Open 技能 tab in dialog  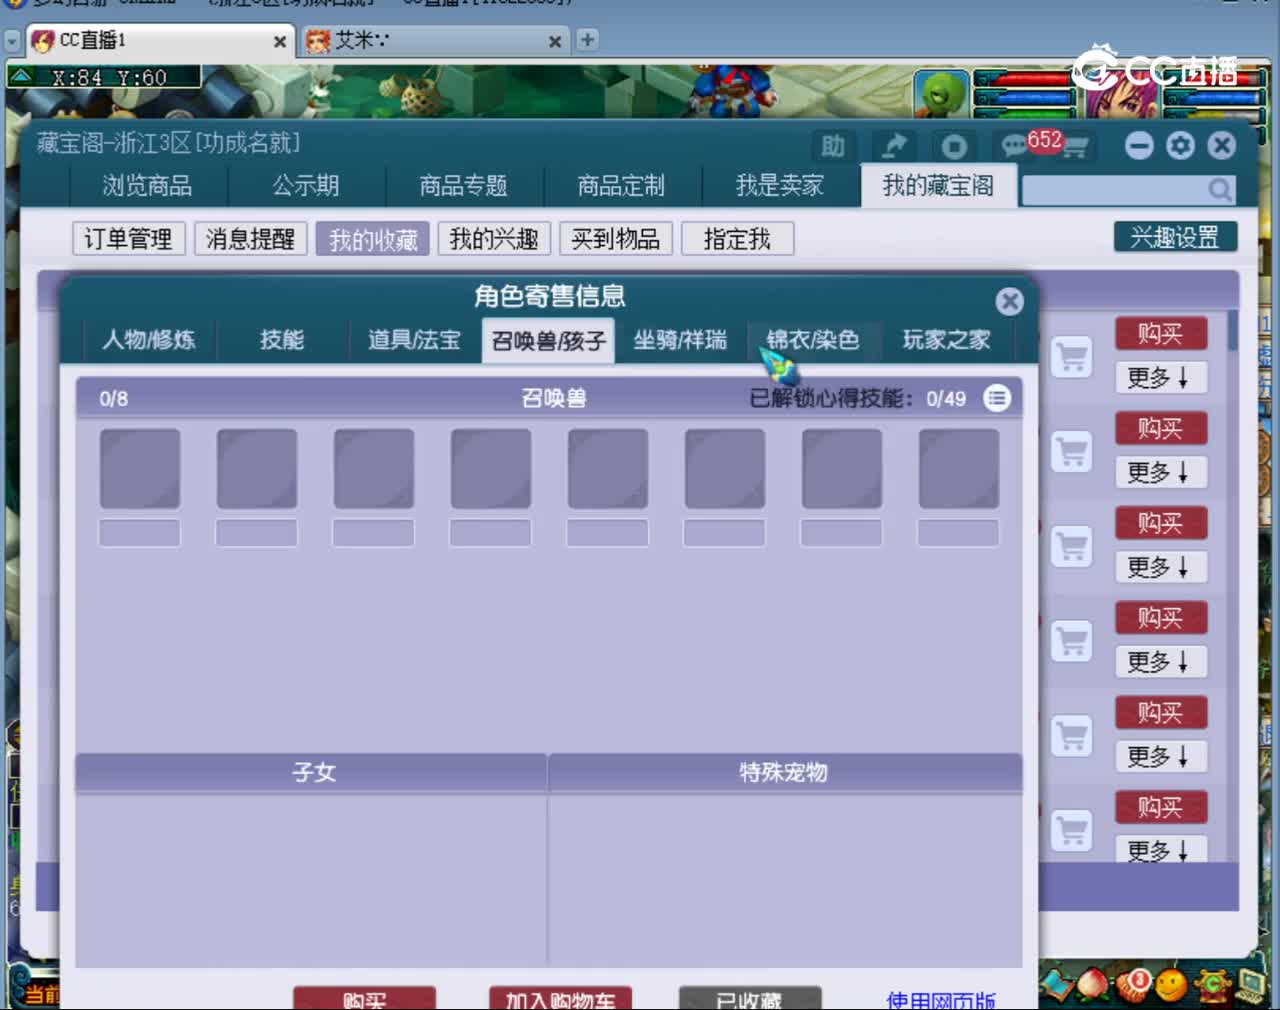click(x=282, y=340)
